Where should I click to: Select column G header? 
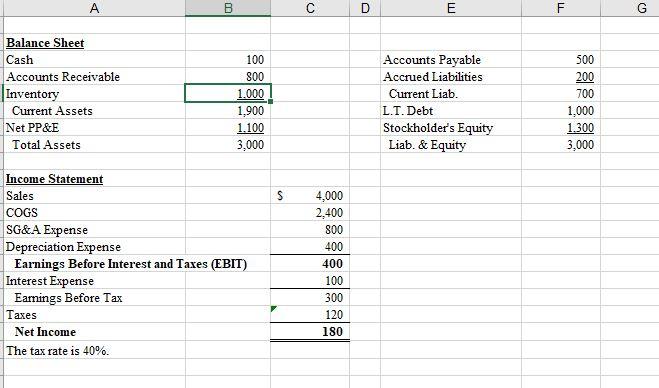pyautogui.click(x=641, y=8)
